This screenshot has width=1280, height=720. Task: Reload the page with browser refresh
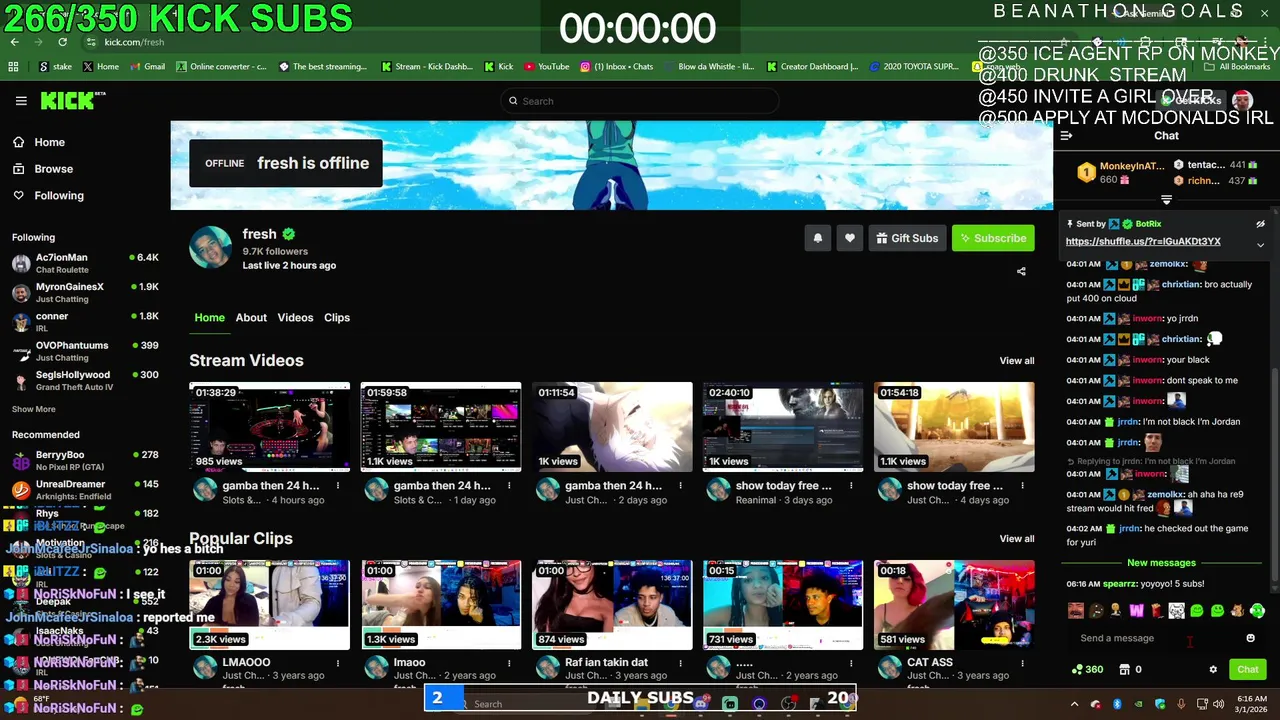[62, 42]
